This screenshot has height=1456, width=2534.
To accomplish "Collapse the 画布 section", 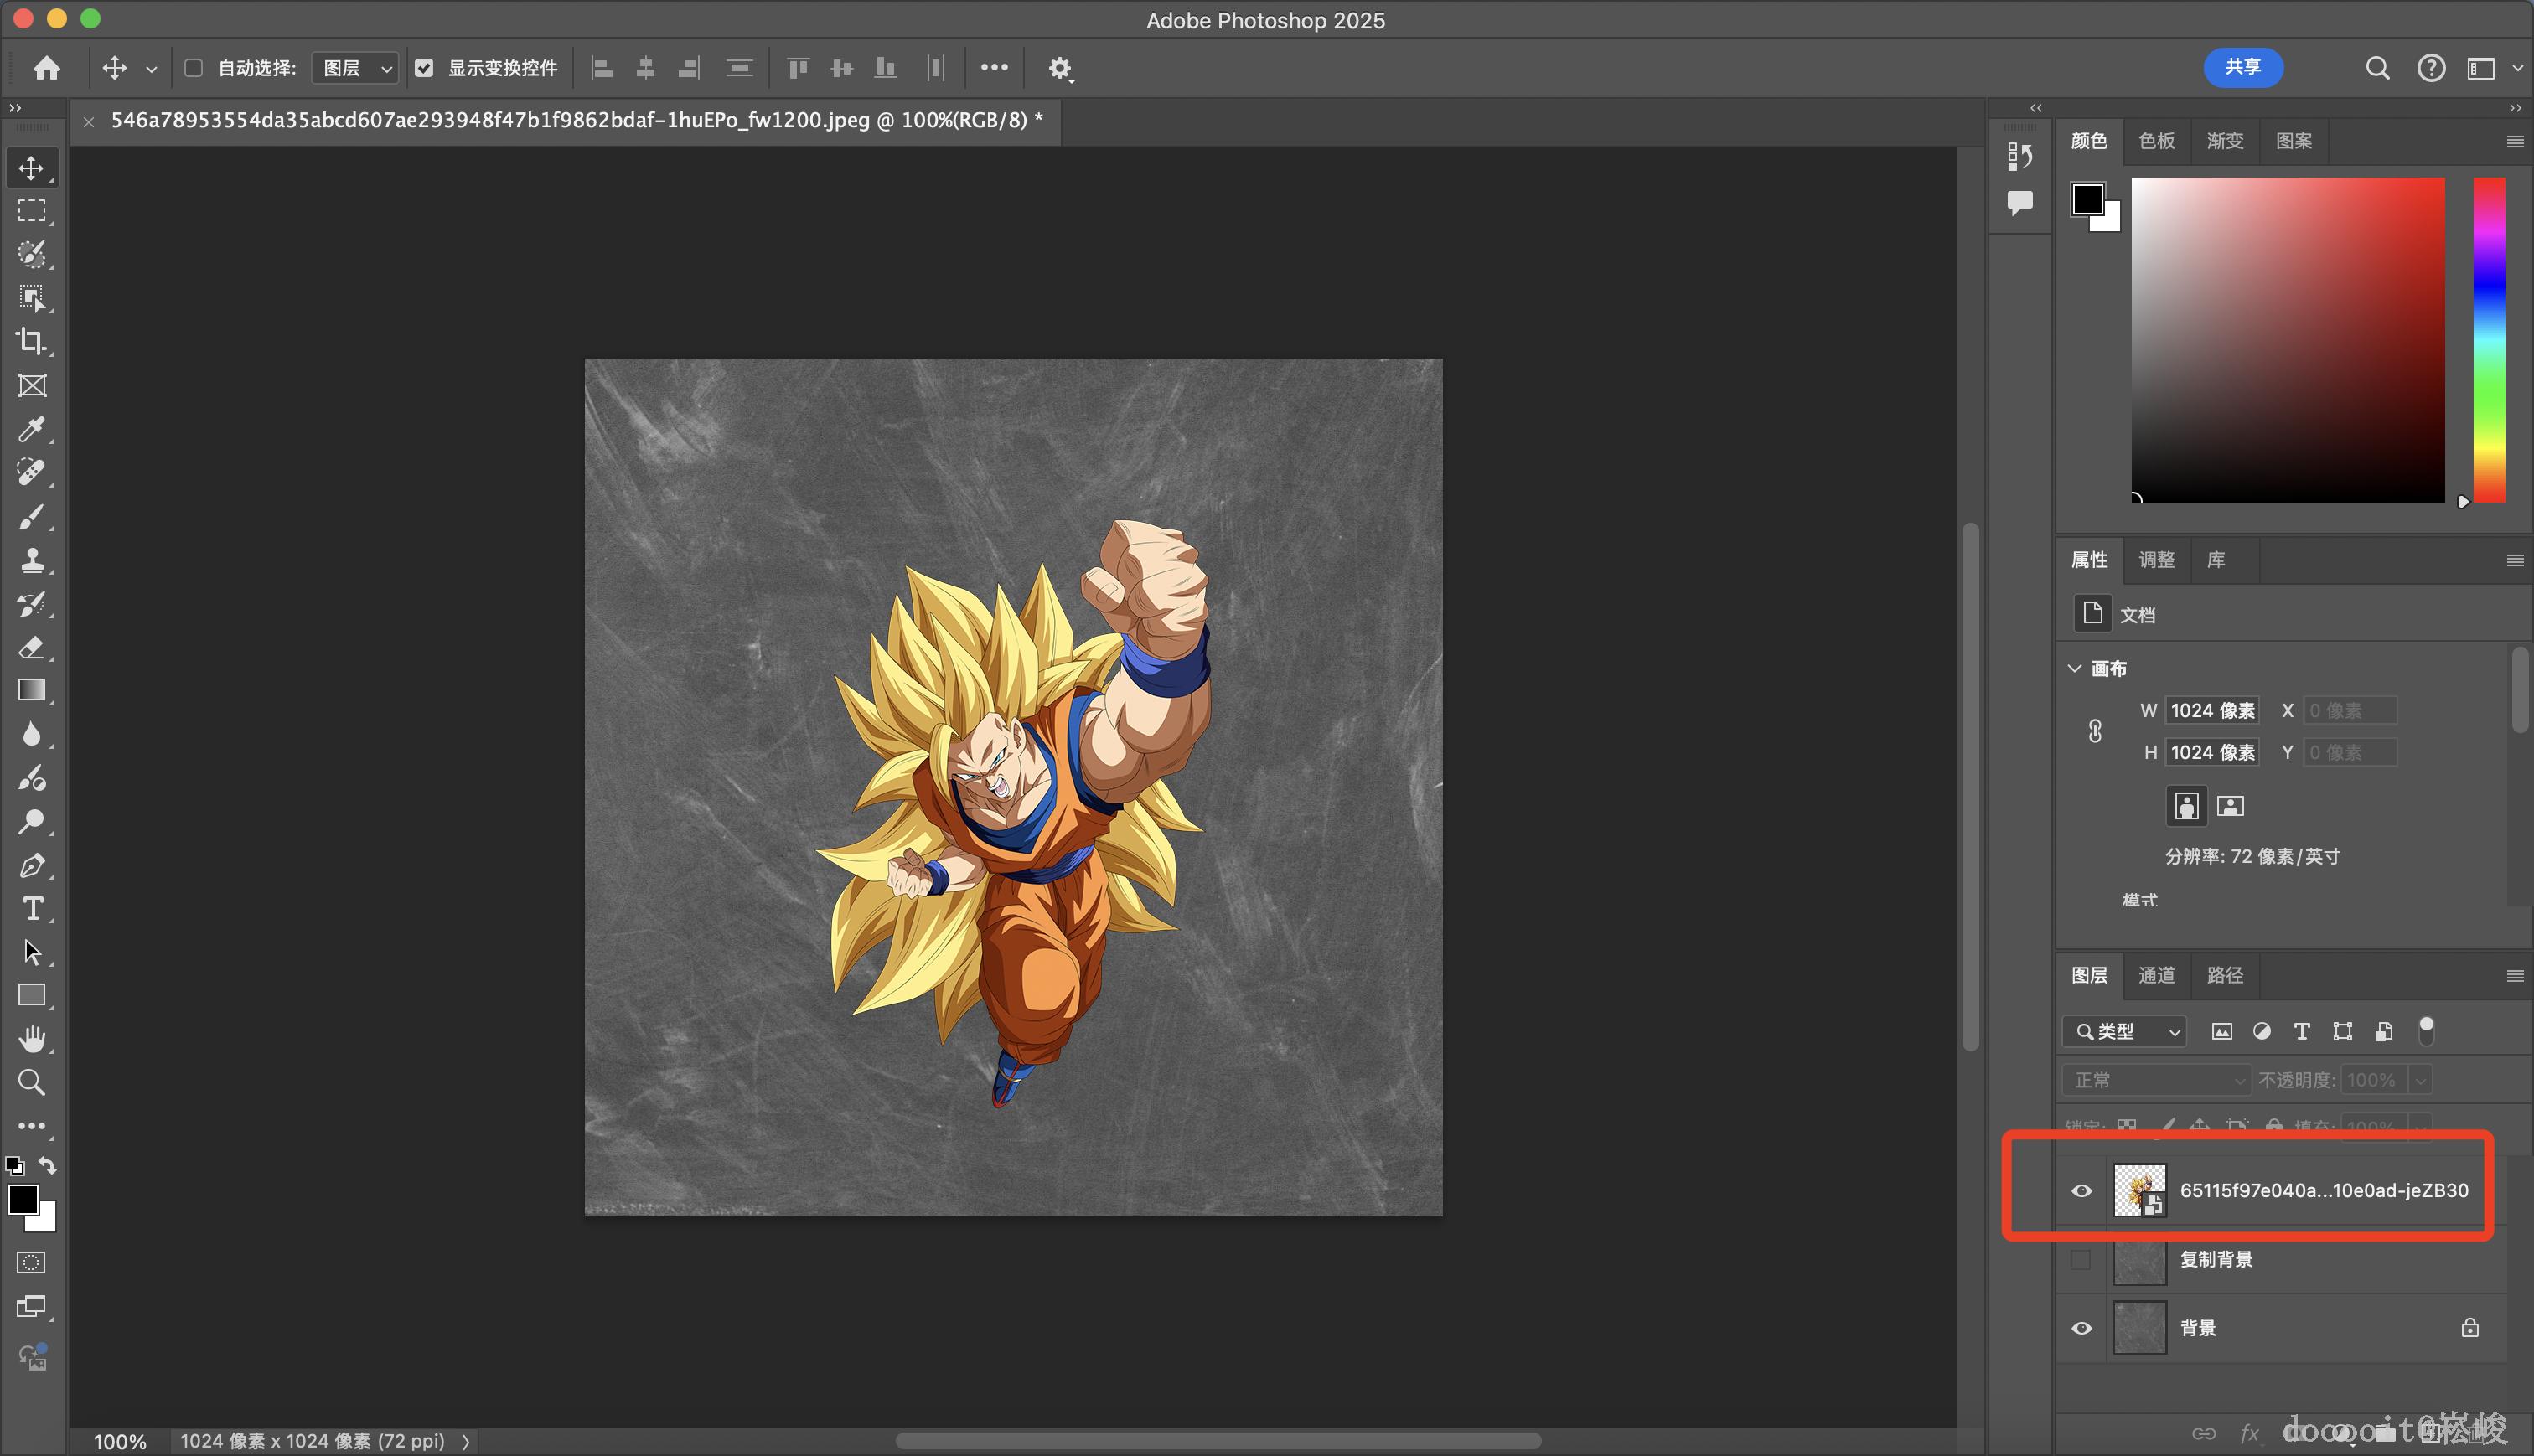I will [x=2075, y=668].
